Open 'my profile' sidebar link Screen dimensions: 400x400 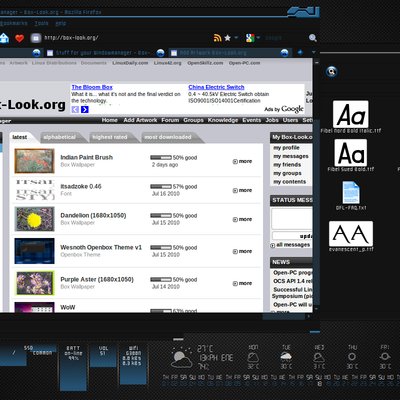point(286,148)
